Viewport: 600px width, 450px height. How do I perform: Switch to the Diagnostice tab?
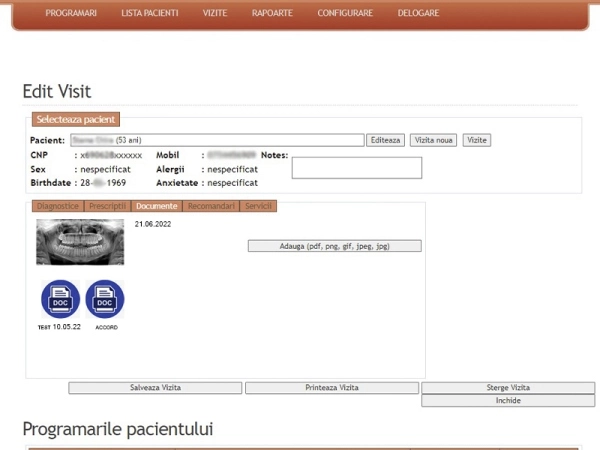coord(58,206)
